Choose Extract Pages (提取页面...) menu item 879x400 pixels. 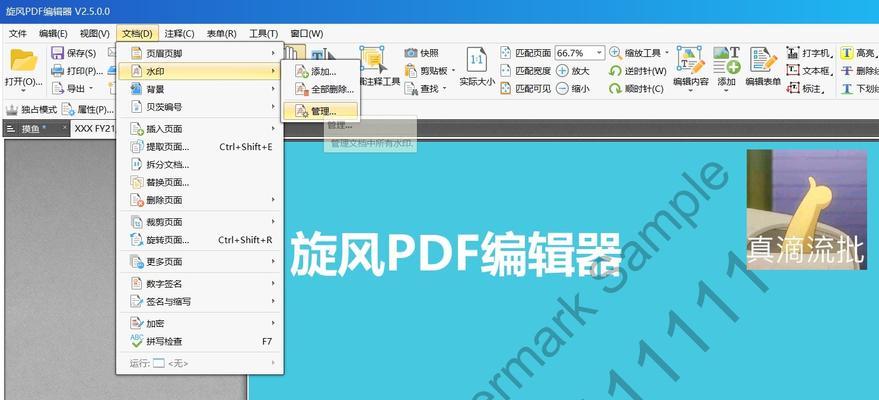[x=200, y=147]
